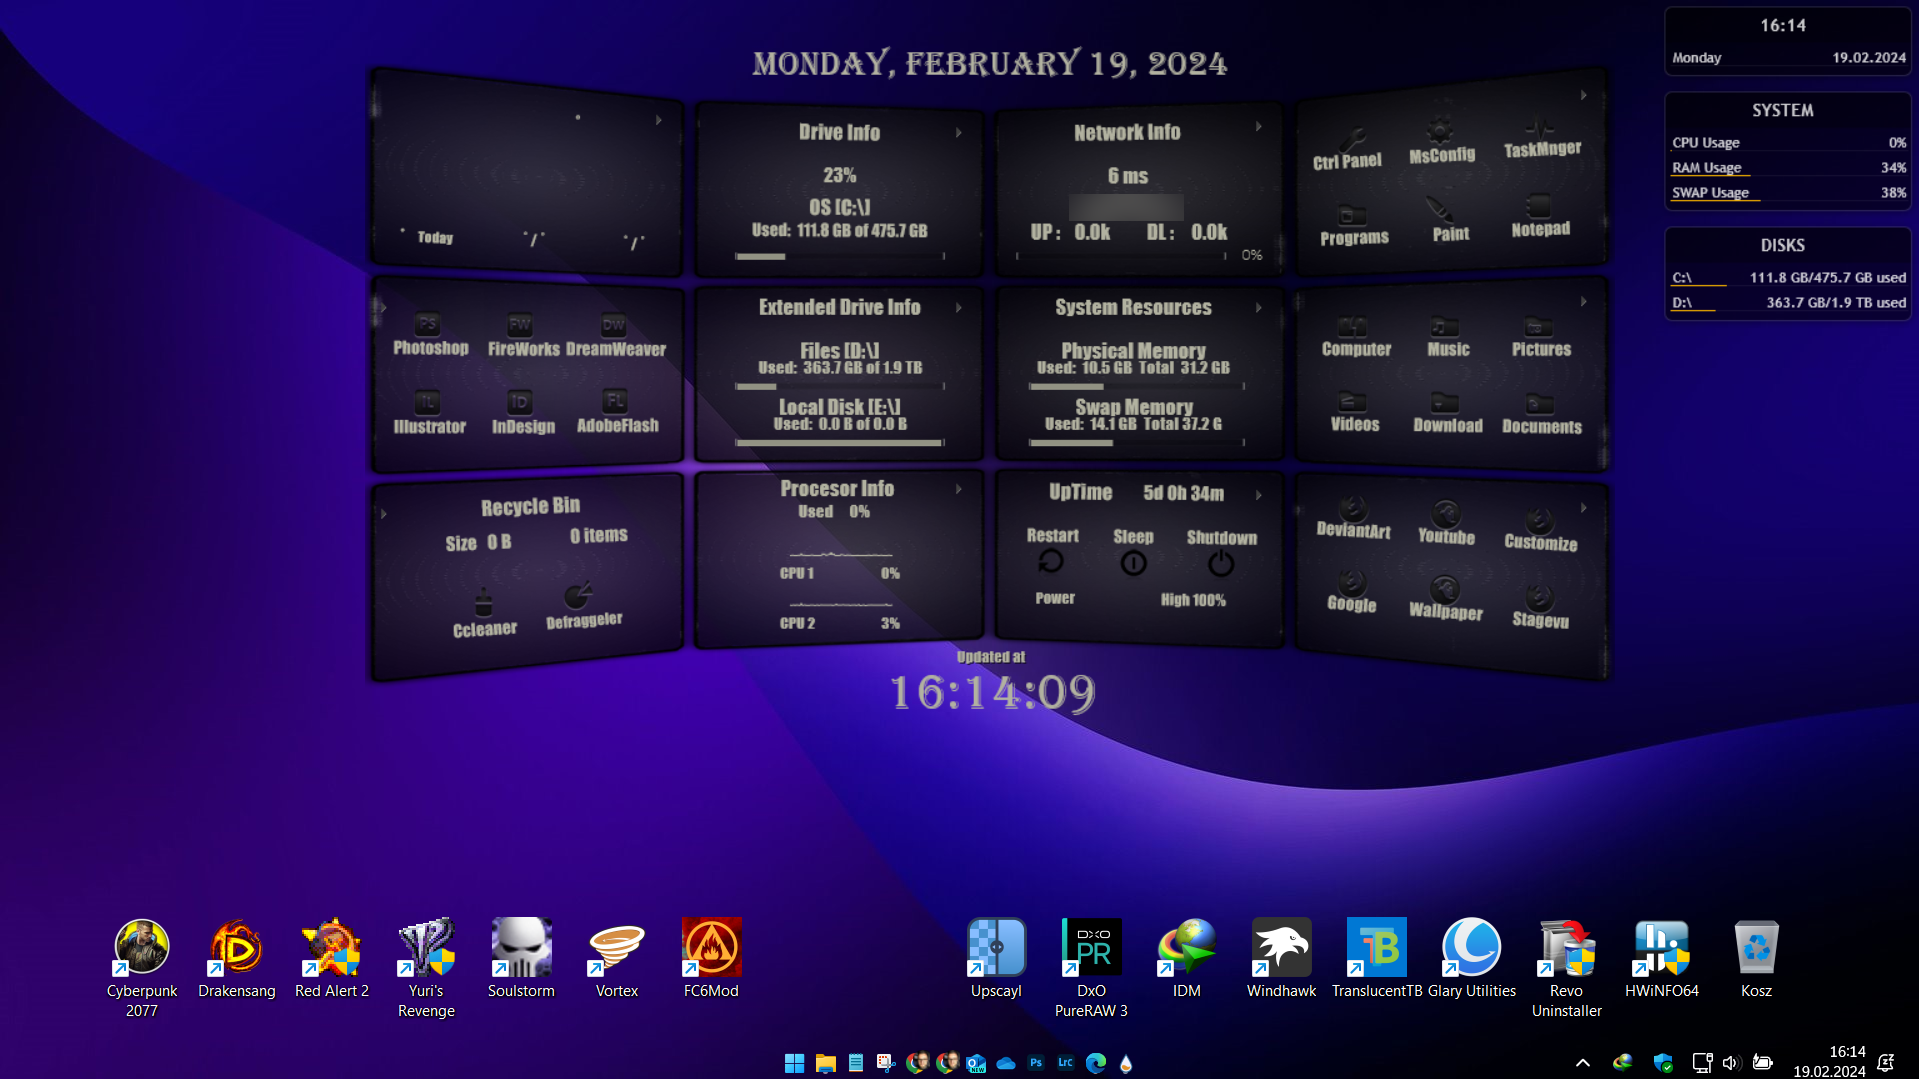Viewport: 1919px width, 1079px height.
Task: Mute sound via taskbar speaker icon
Action: tap(1733, 1063)
